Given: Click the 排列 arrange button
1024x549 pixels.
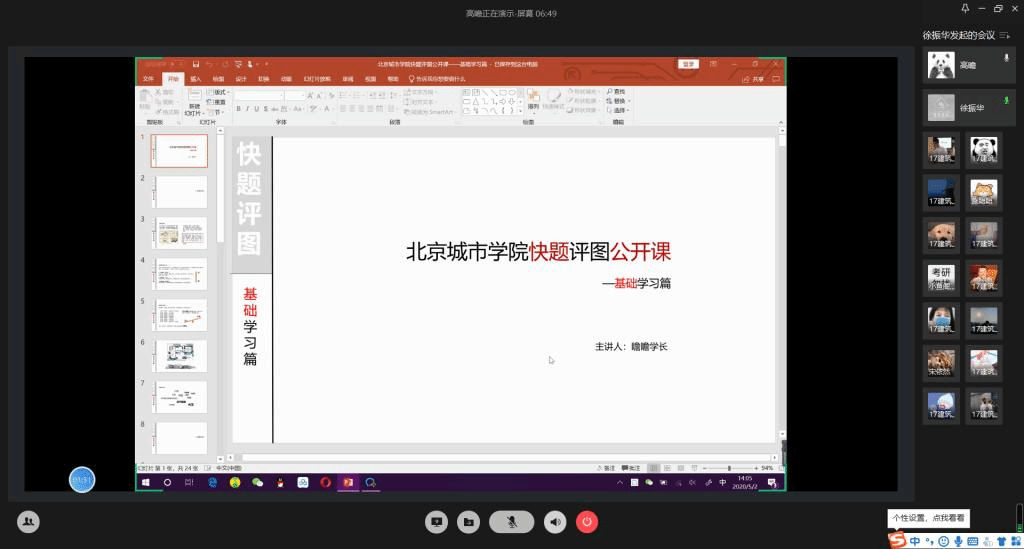Looking at the screenshot, I should (534, 101).
